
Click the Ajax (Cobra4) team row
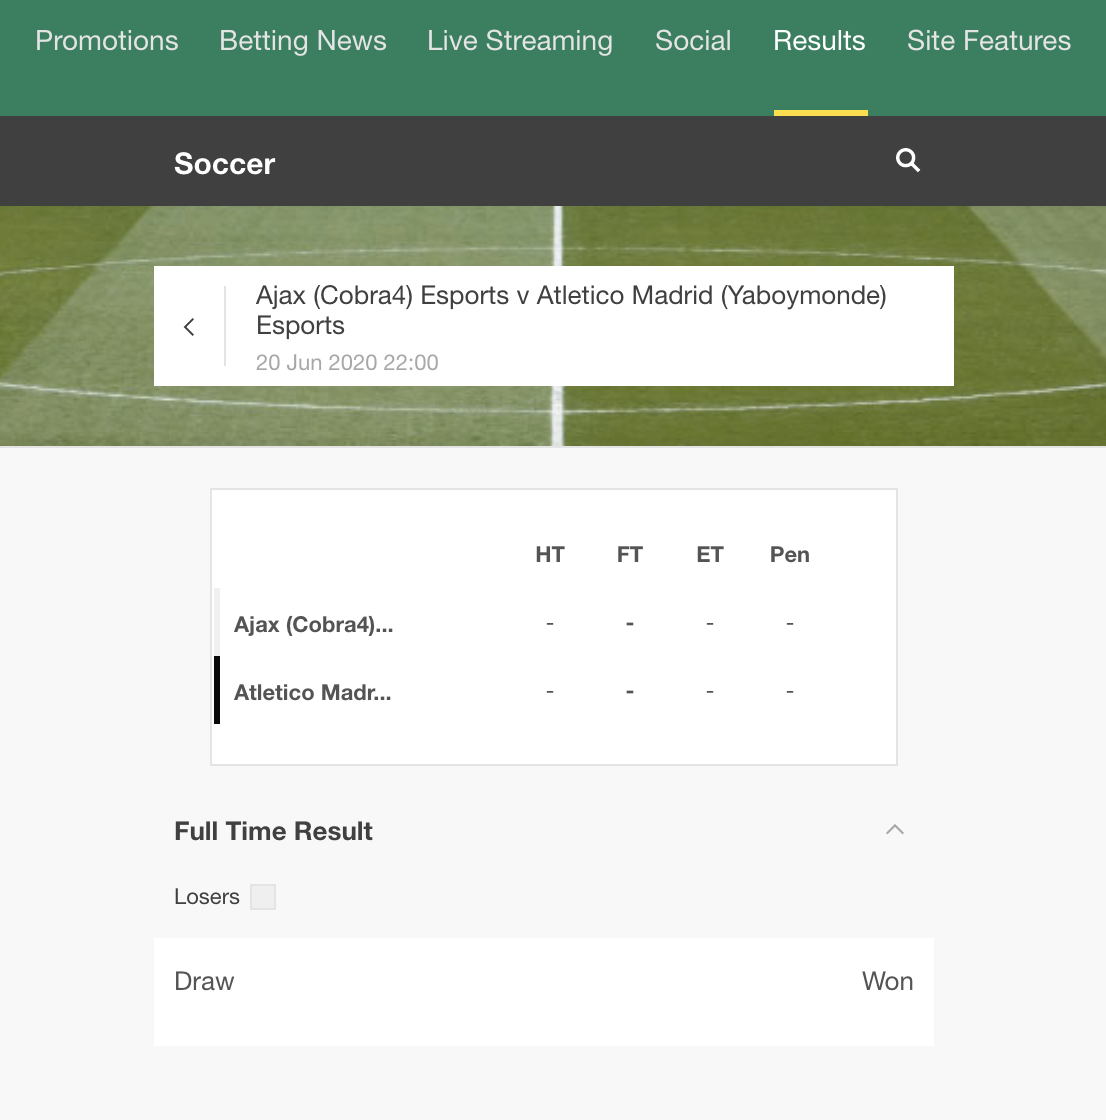click(554, 624)
